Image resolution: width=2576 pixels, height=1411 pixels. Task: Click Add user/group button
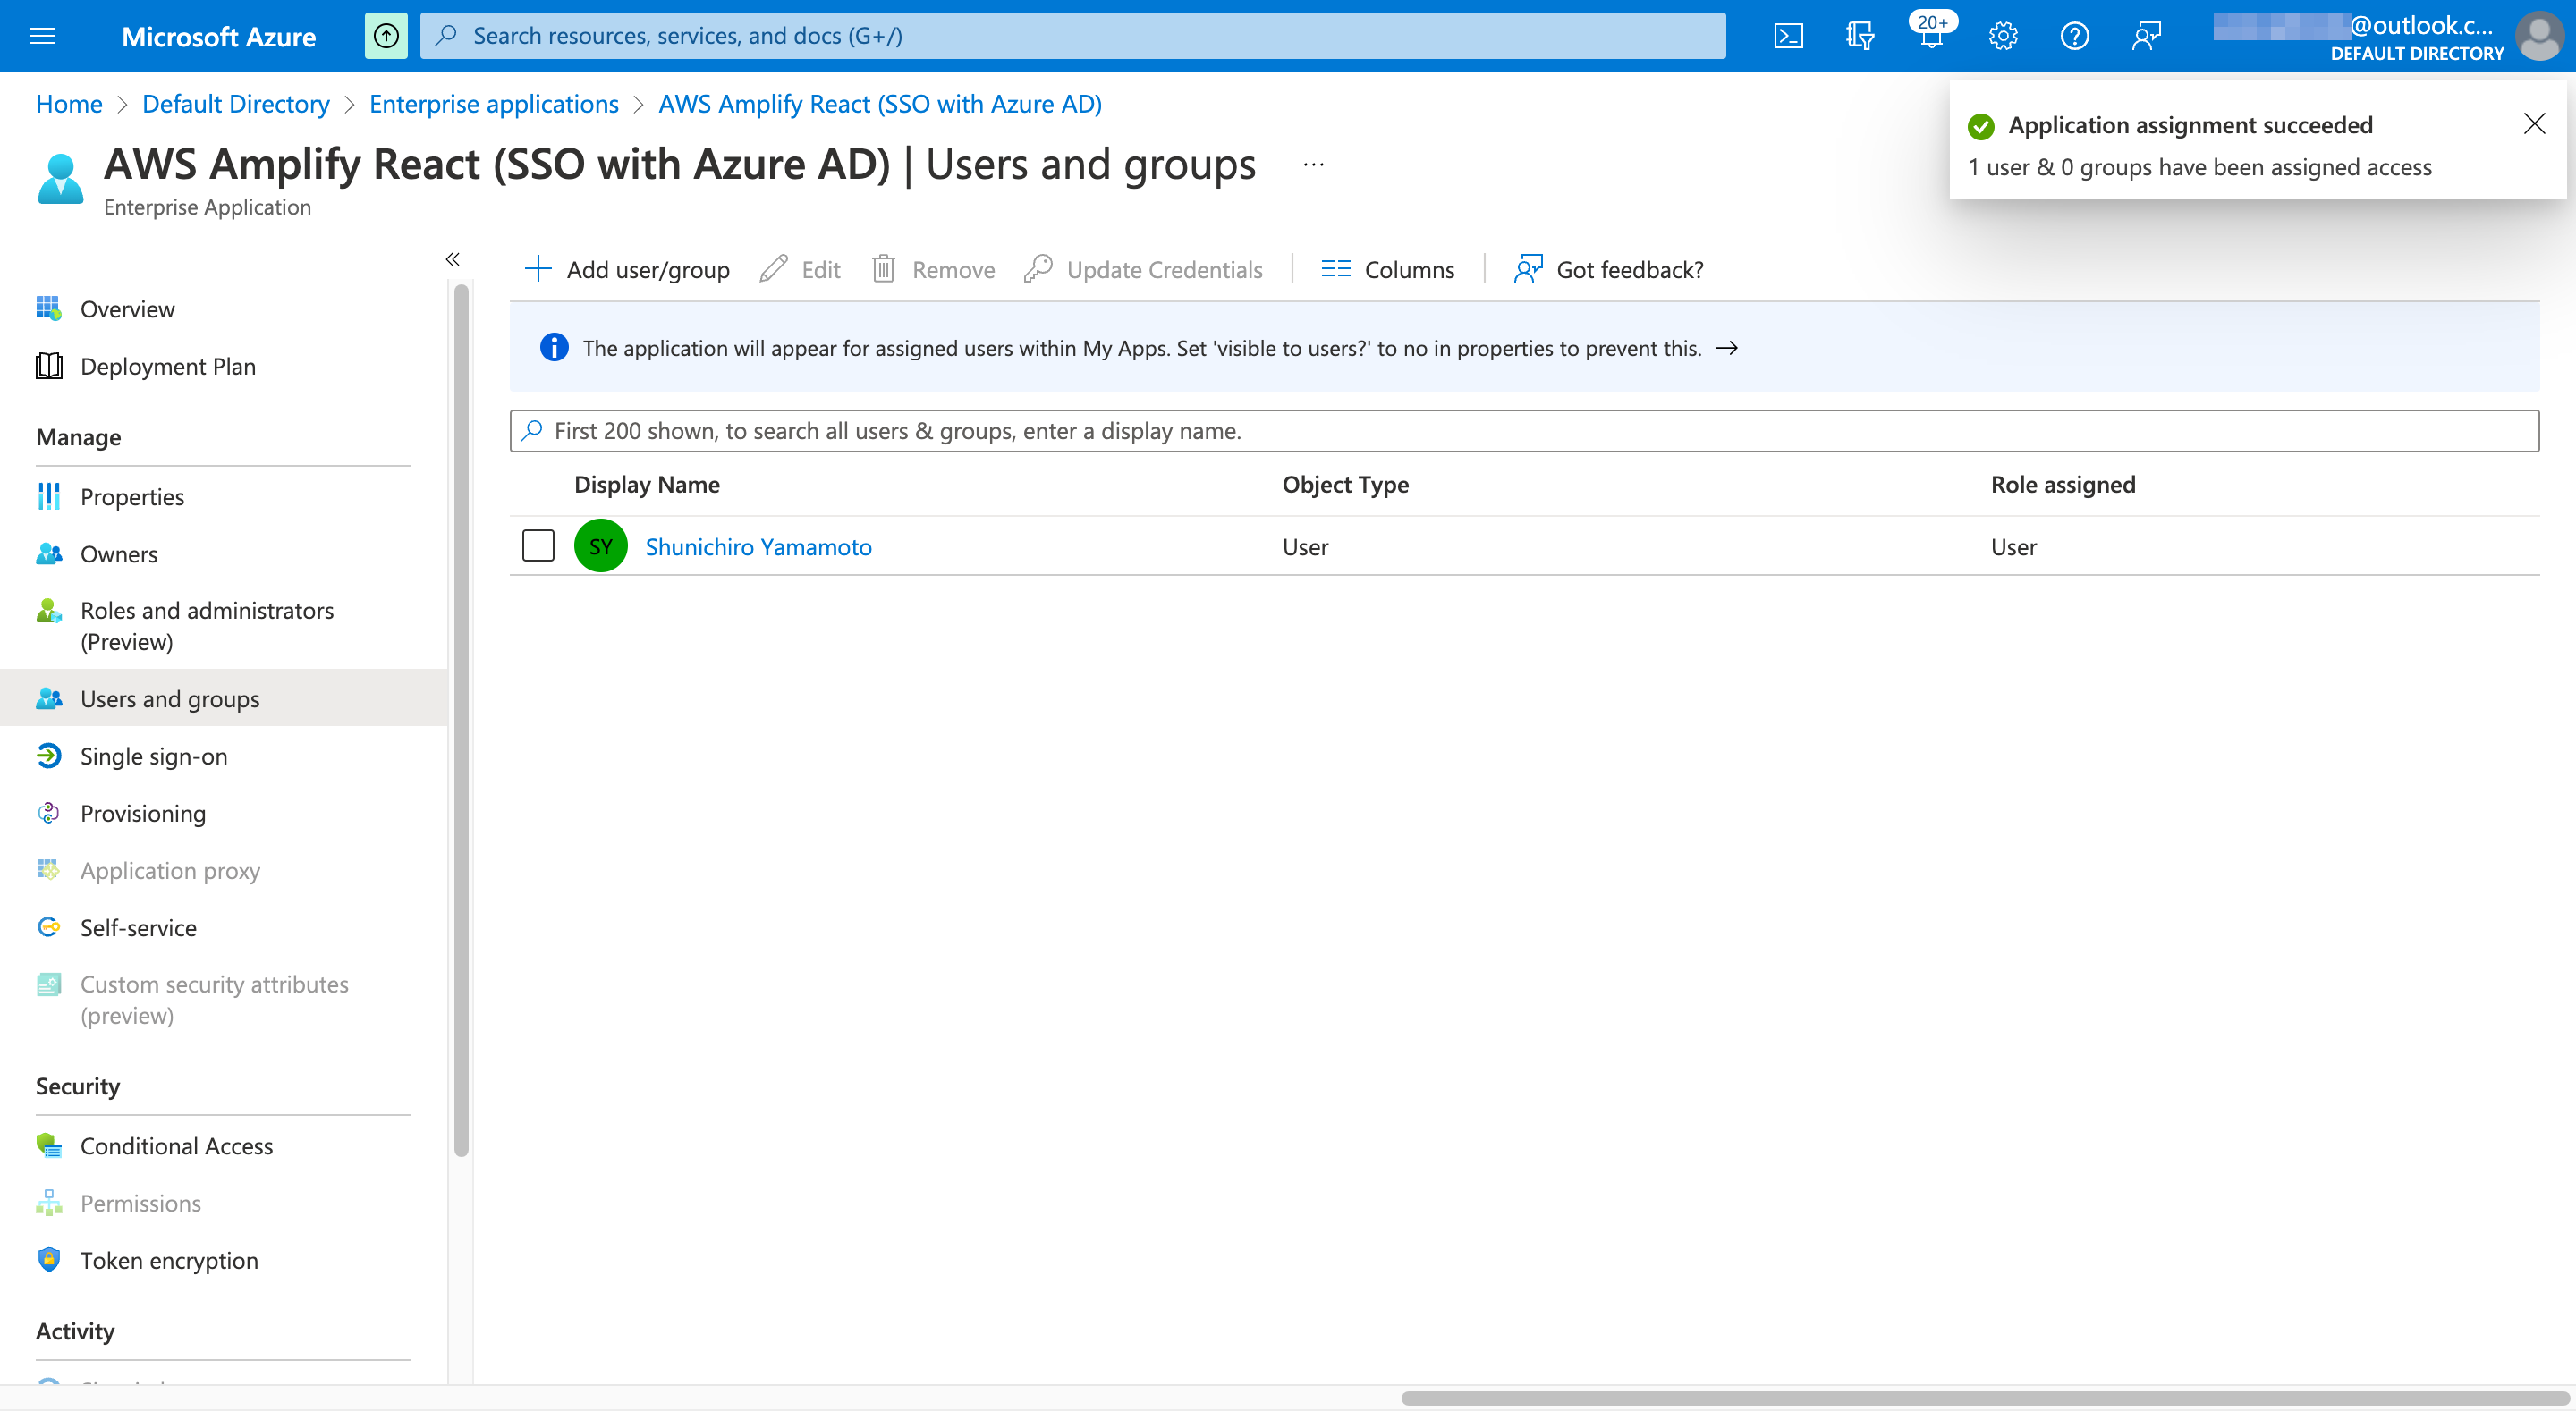tap(626, 268)
